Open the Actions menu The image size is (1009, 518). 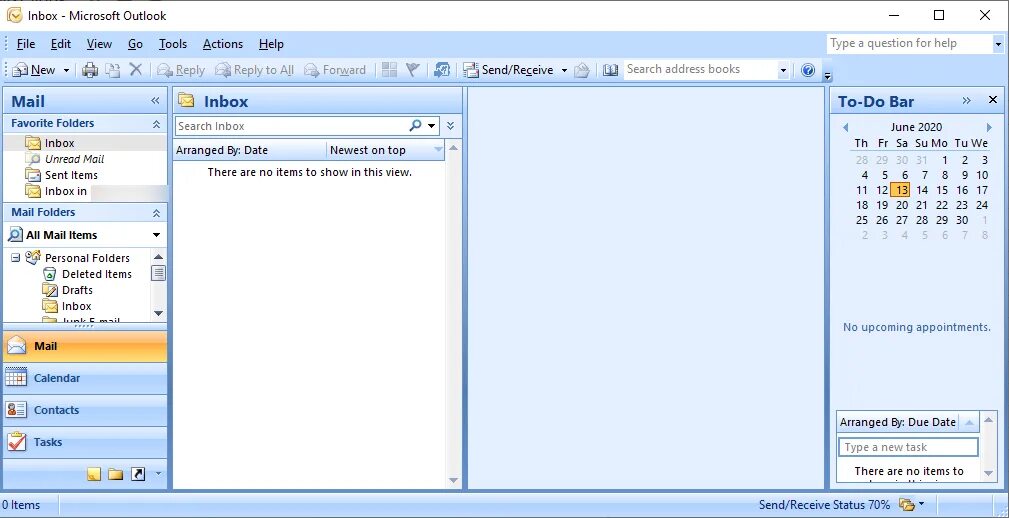coord(223,44)
